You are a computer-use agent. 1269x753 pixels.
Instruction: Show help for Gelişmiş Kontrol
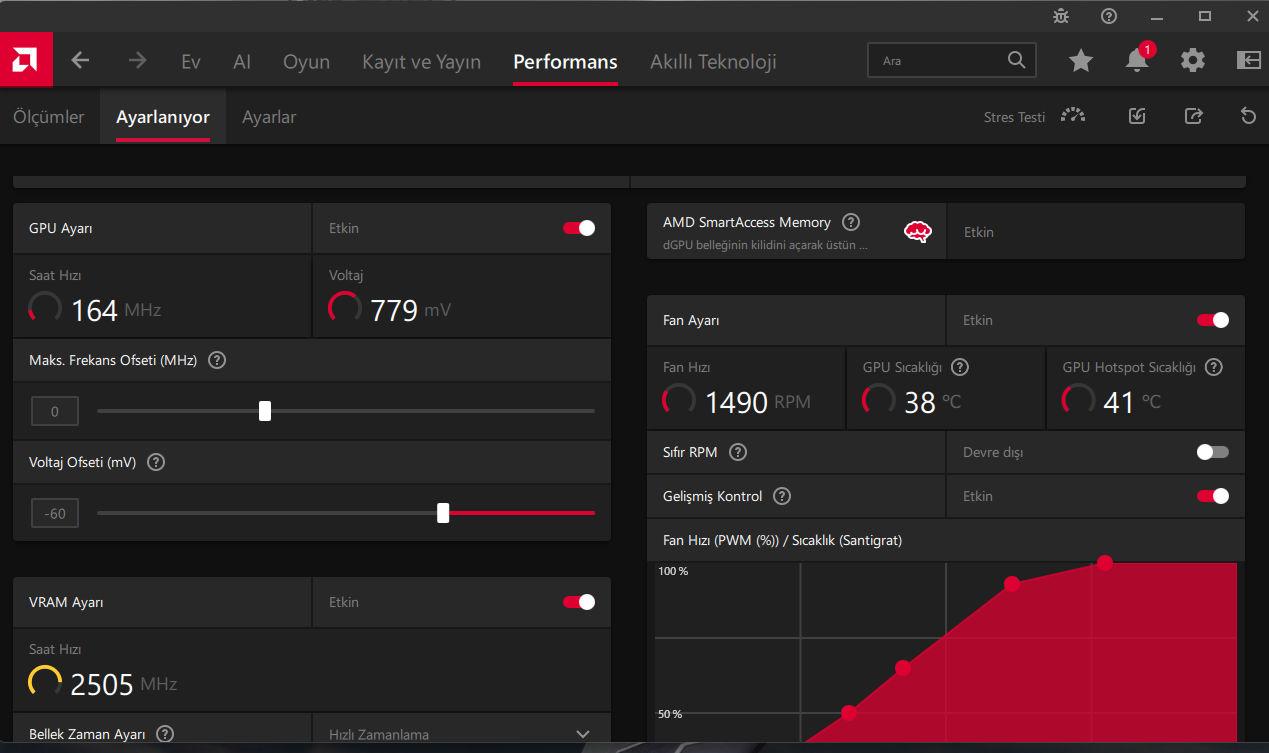point(782,496)
